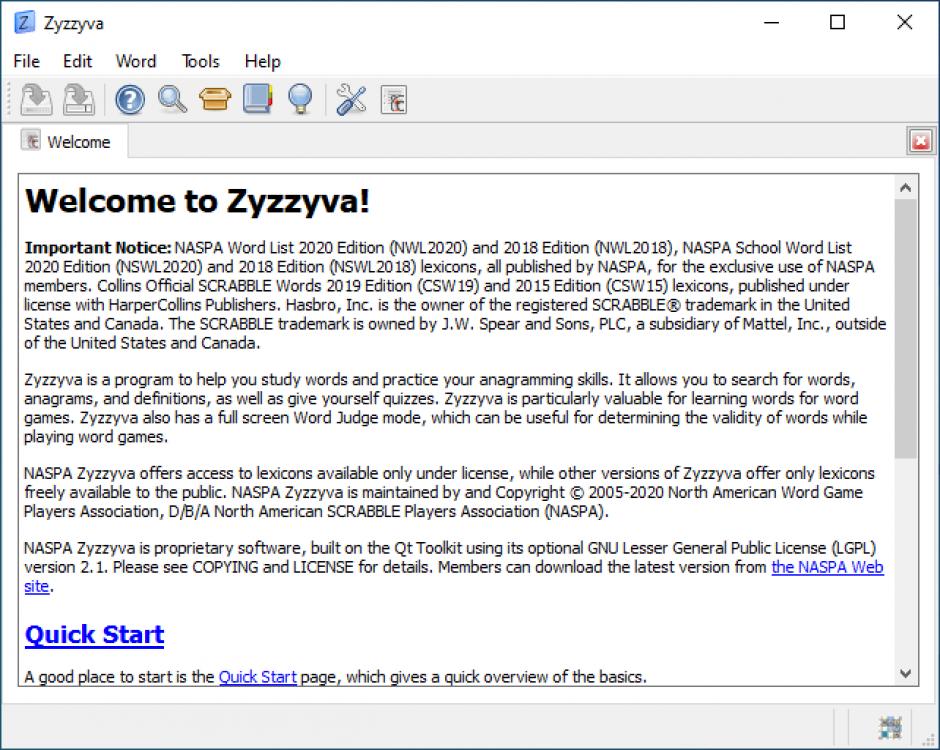Click the 'Important Notice:' bold text

(98, 248)
